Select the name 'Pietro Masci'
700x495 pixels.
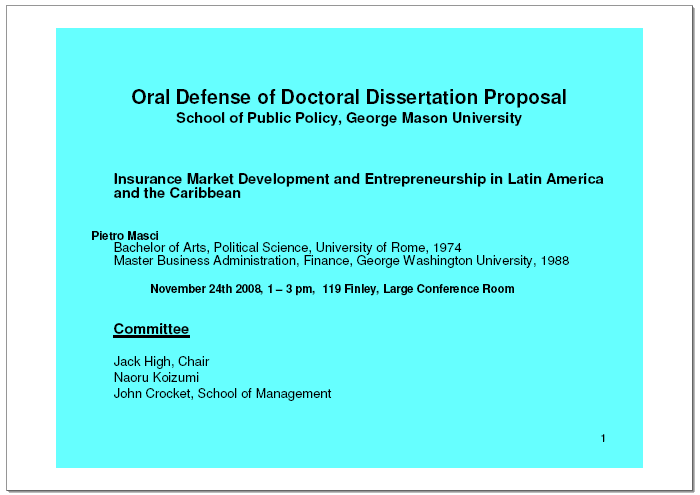(x=125, y=235)
